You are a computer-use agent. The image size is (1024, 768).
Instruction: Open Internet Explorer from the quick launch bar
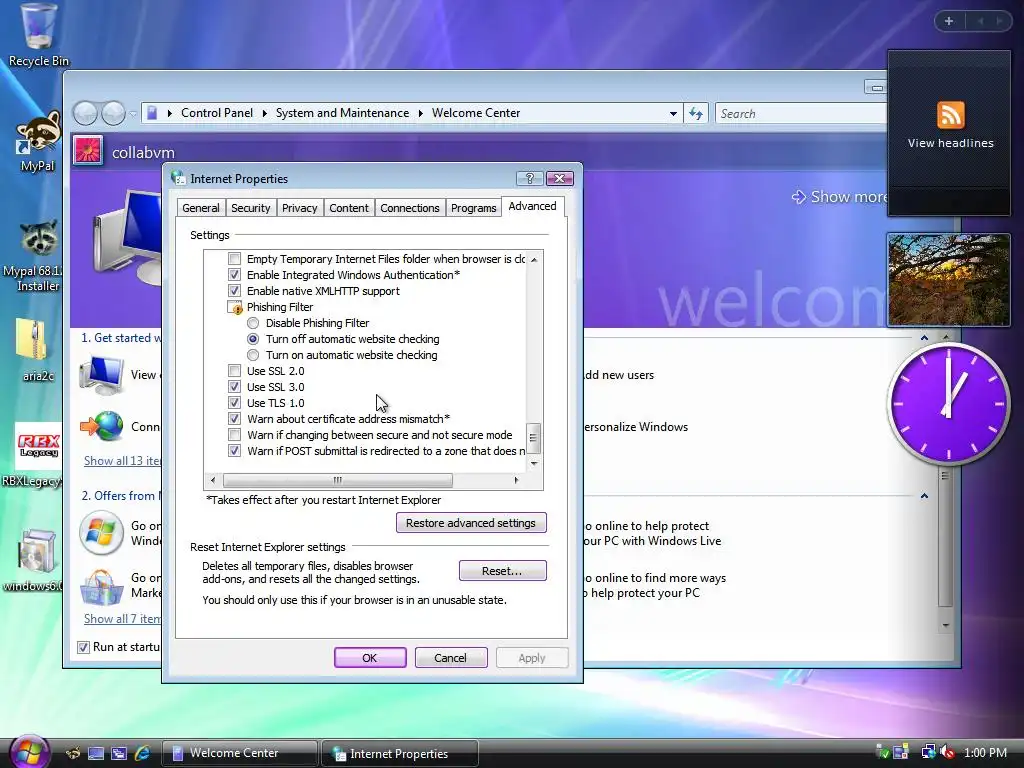pyautogui.click(x=141, y=753)
